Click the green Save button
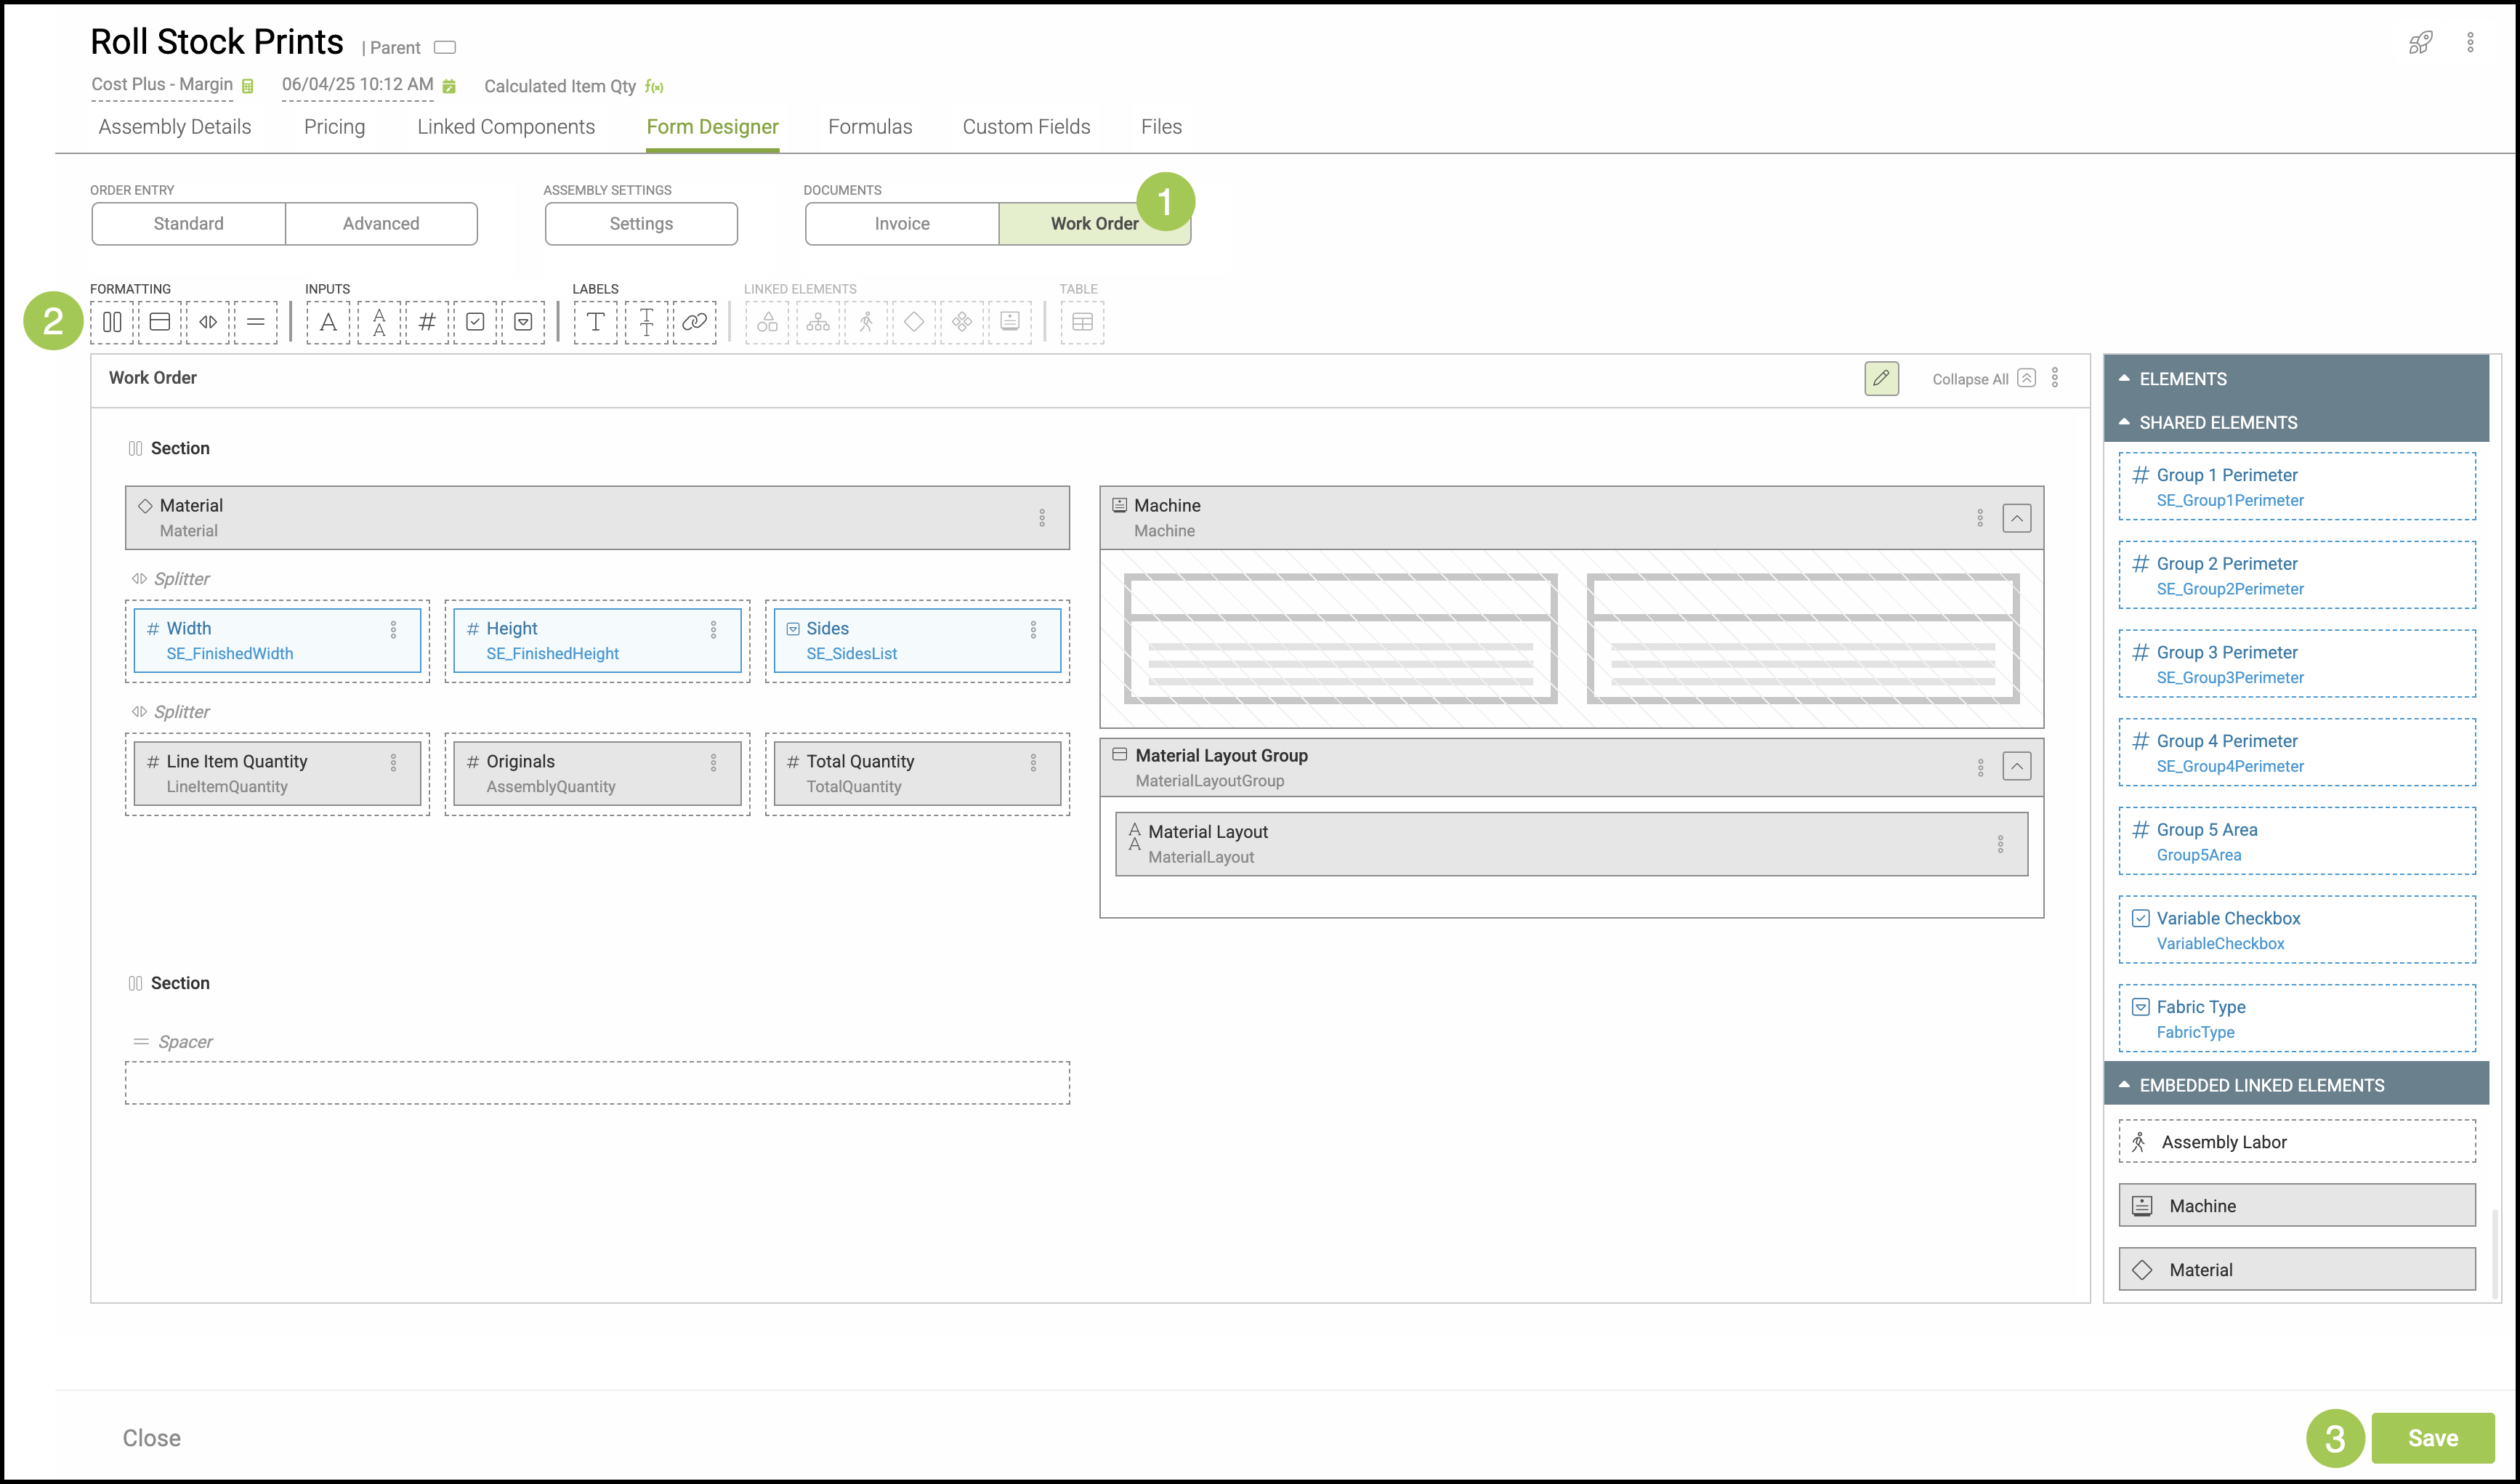 [x=2432, y=1438]
